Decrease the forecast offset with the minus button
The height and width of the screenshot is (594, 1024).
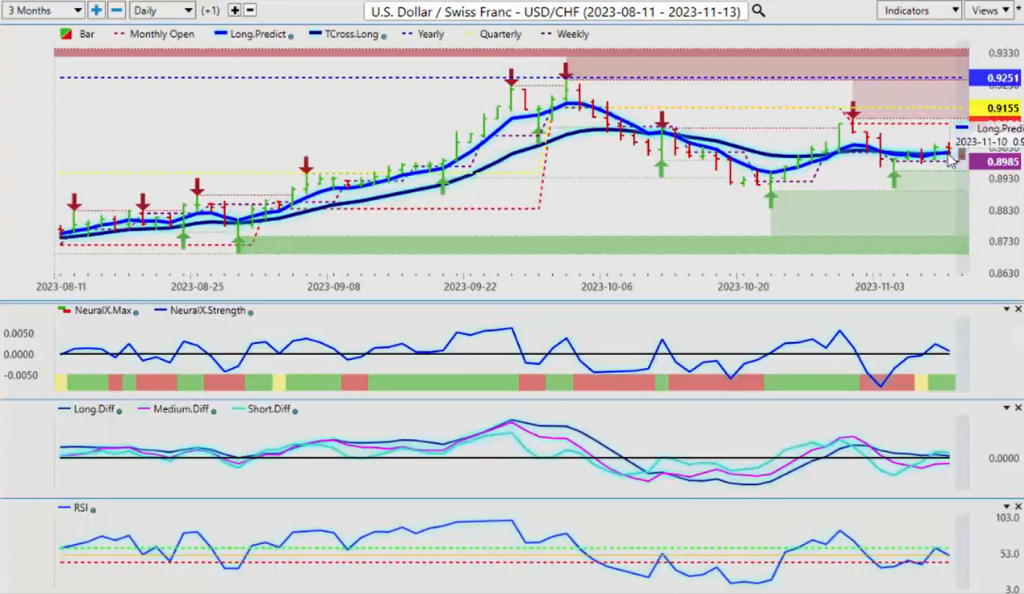[249, 10]
